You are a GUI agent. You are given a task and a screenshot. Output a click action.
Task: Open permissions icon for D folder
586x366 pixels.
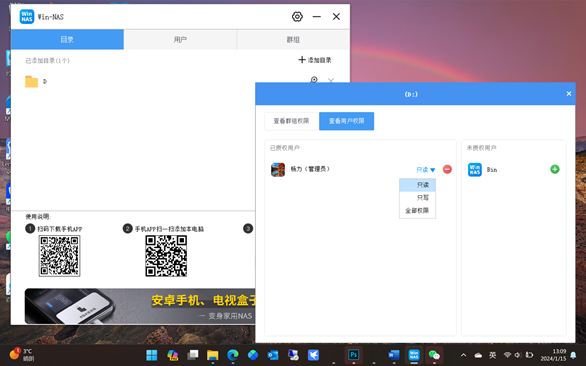(x=314, y=80)
